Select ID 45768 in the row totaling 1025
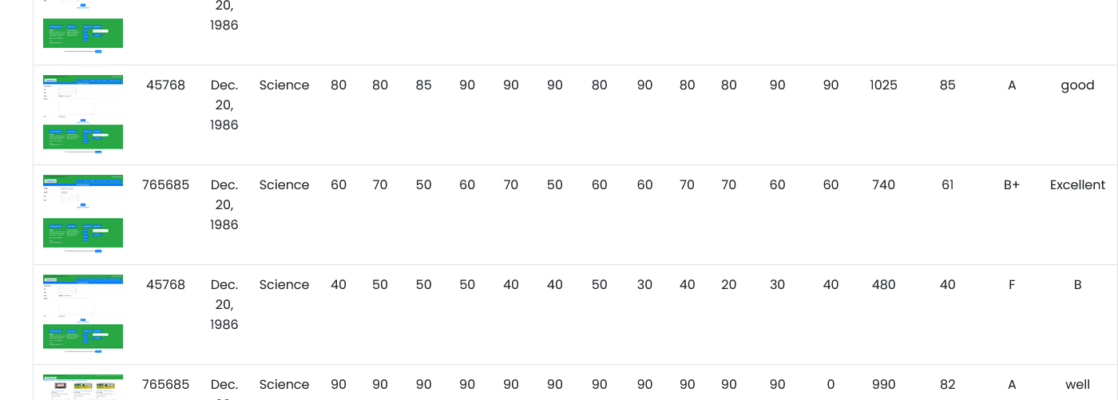 [165, 86]
